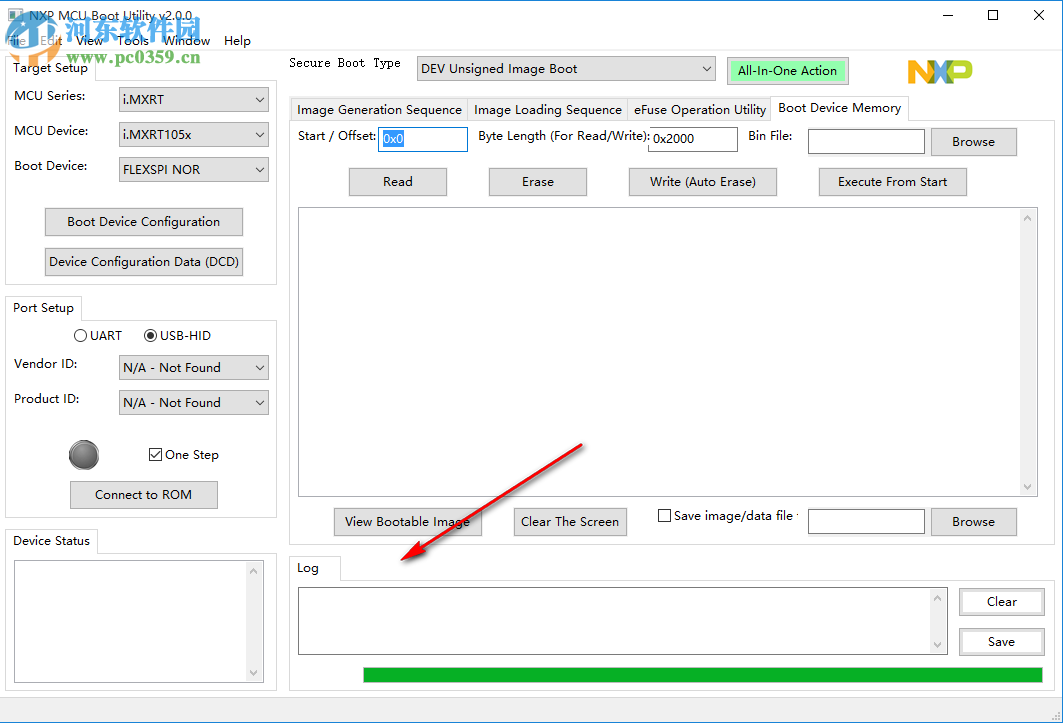Viewport: 1063px width, 723px height.
Task: Select the UART radio button
Action: [x=81, y=335]
